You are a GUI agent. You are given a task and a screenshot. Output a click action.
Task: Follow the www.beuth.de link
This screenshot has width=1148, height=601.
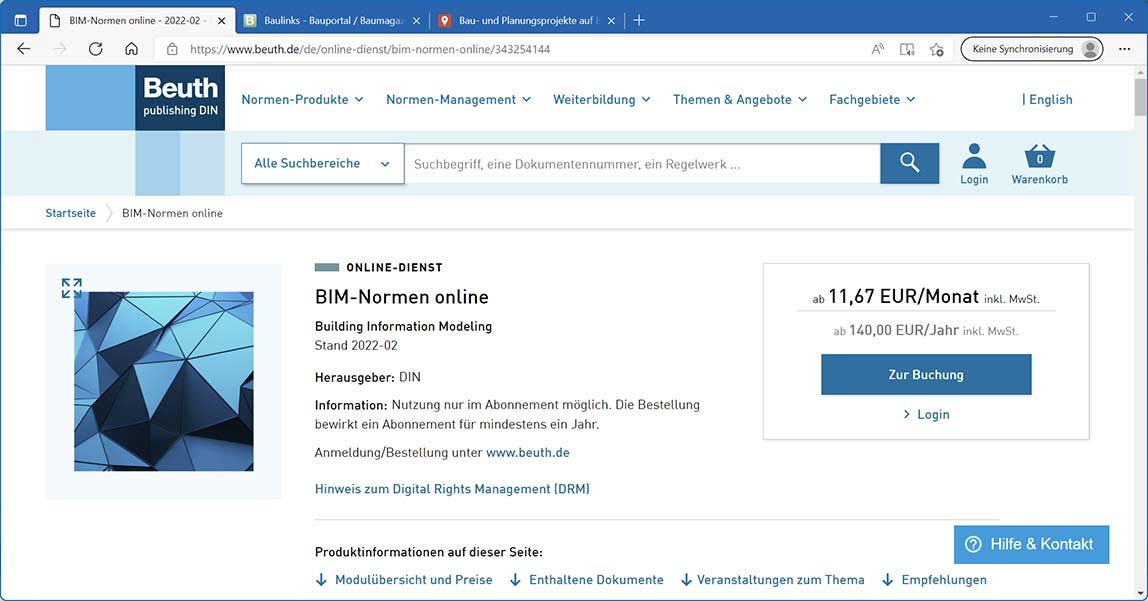[x=528, y=452]
